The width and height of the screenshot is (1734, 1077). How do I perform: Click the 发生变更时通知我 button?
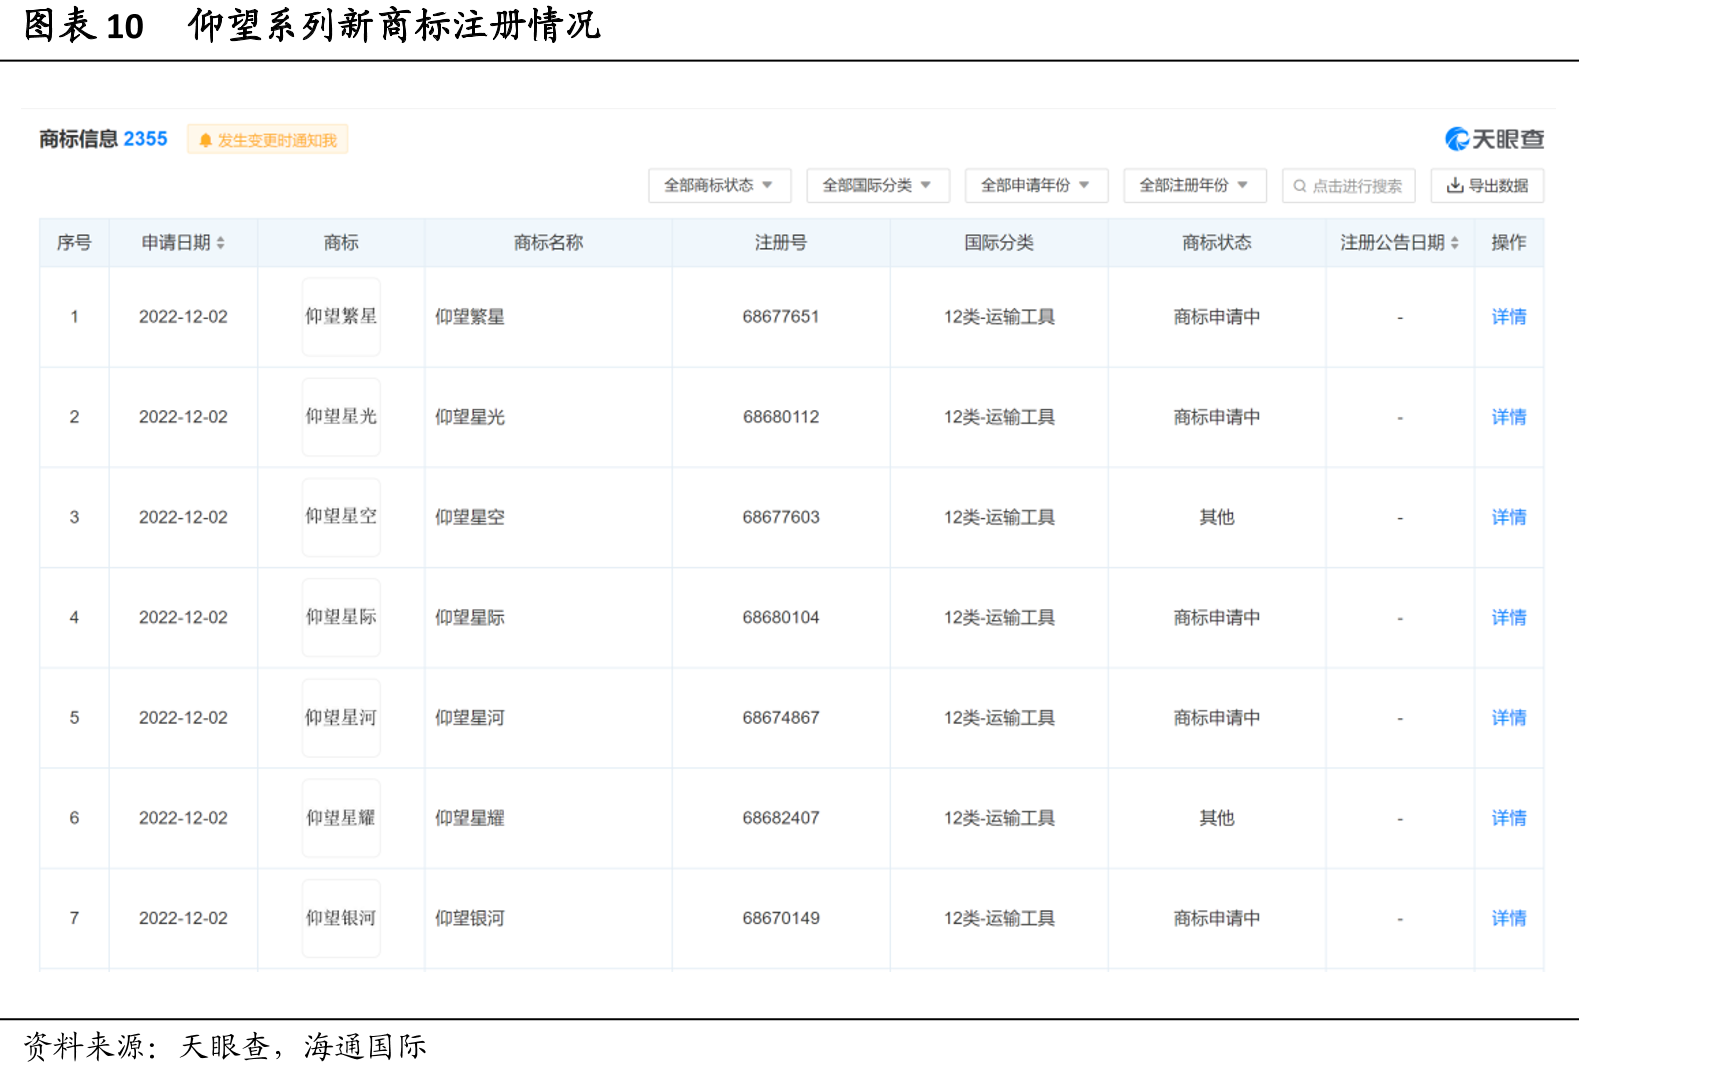(267, 140)
